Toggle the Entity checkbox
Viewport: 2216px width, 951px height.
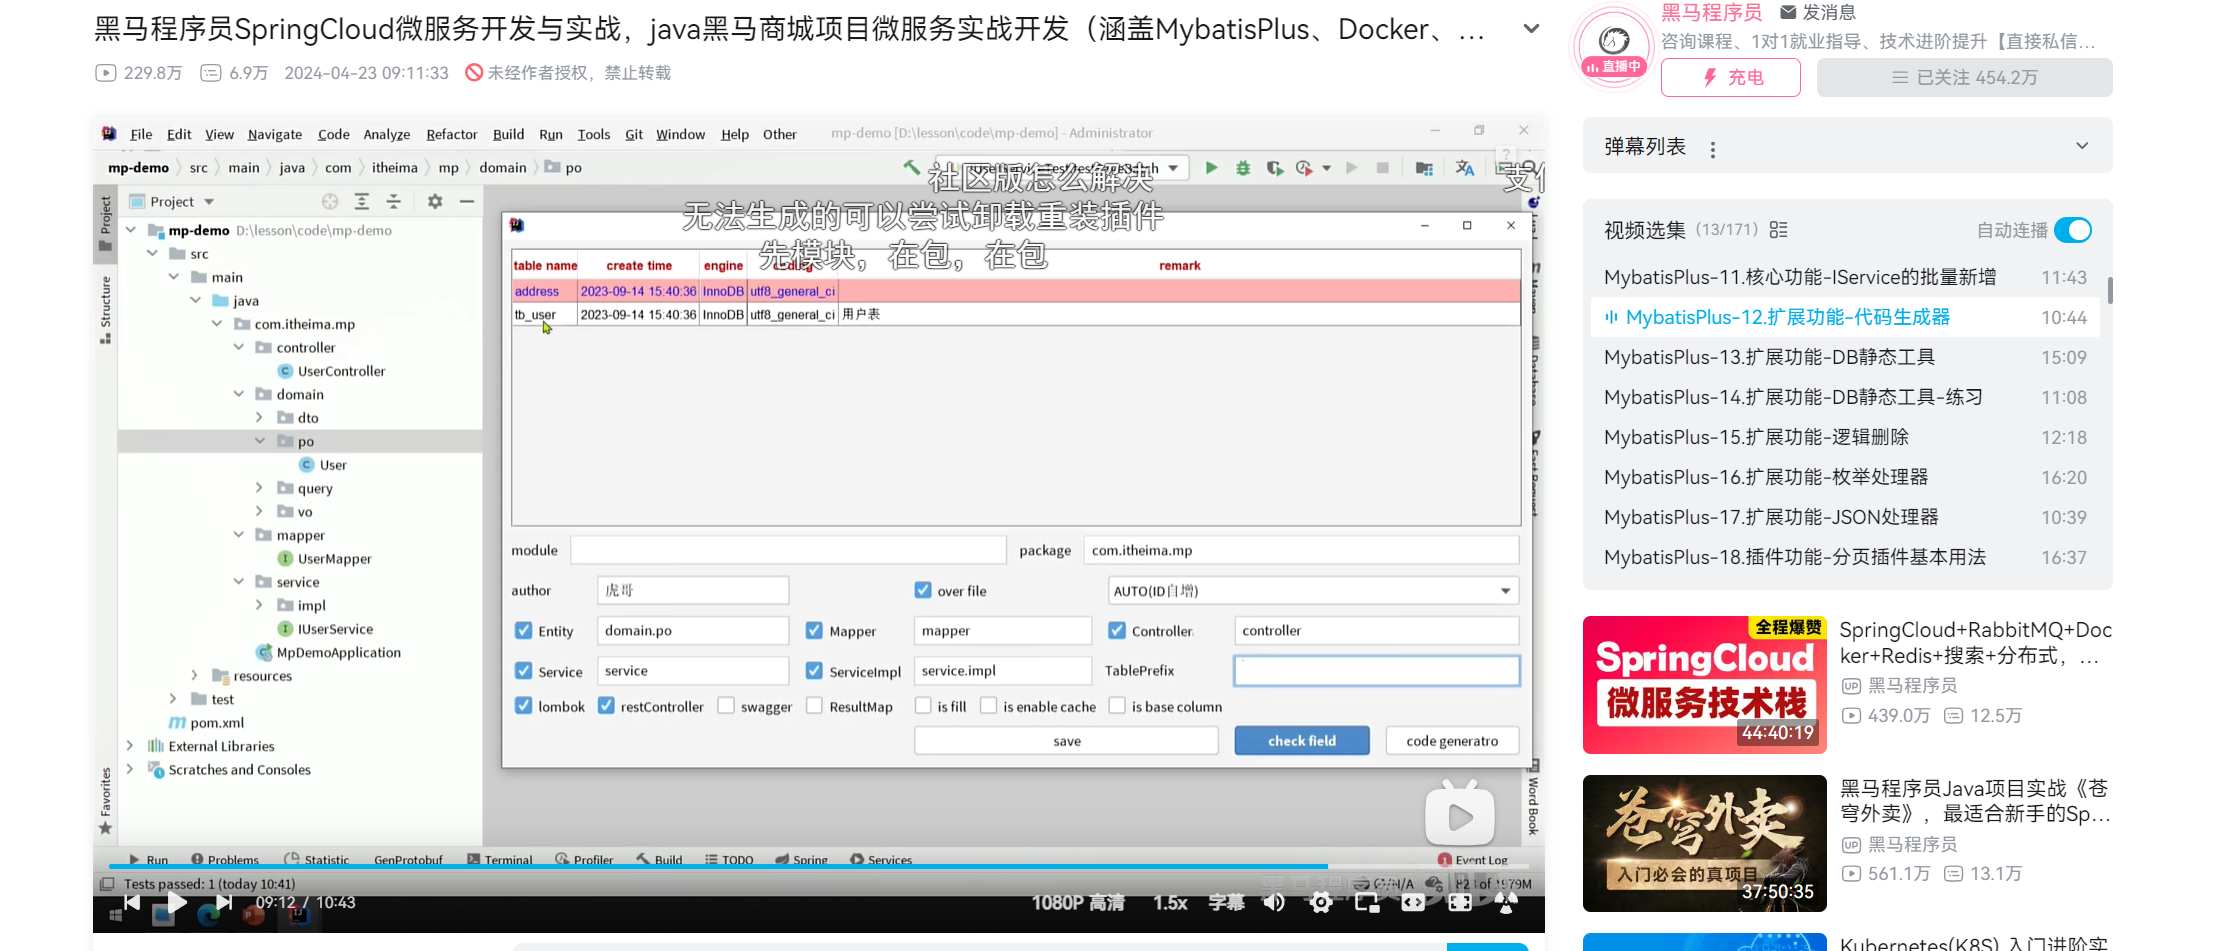tap(523, 630)
